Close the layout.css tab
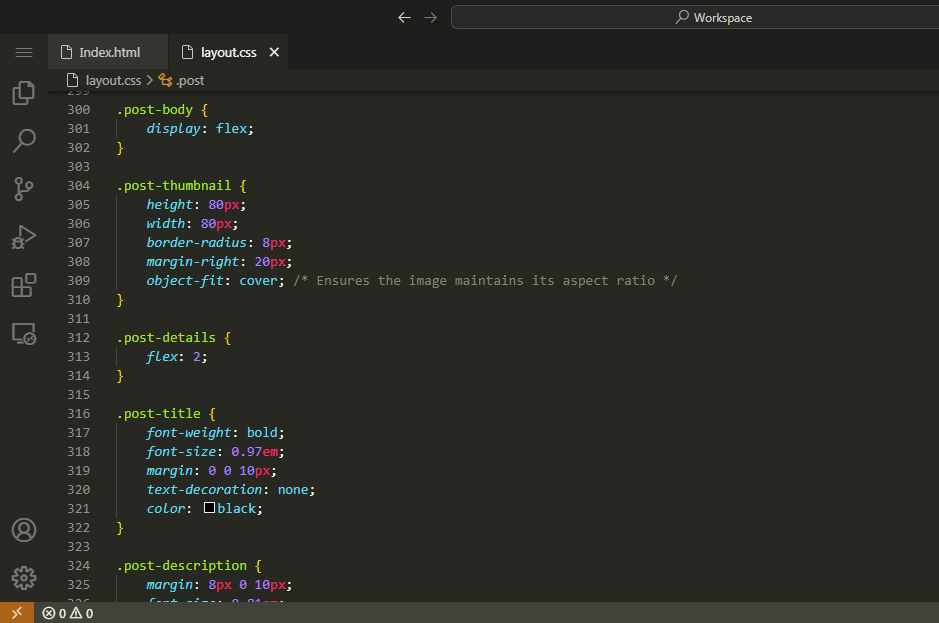This screenshot has height=623, width=939. tap(275, 52)
